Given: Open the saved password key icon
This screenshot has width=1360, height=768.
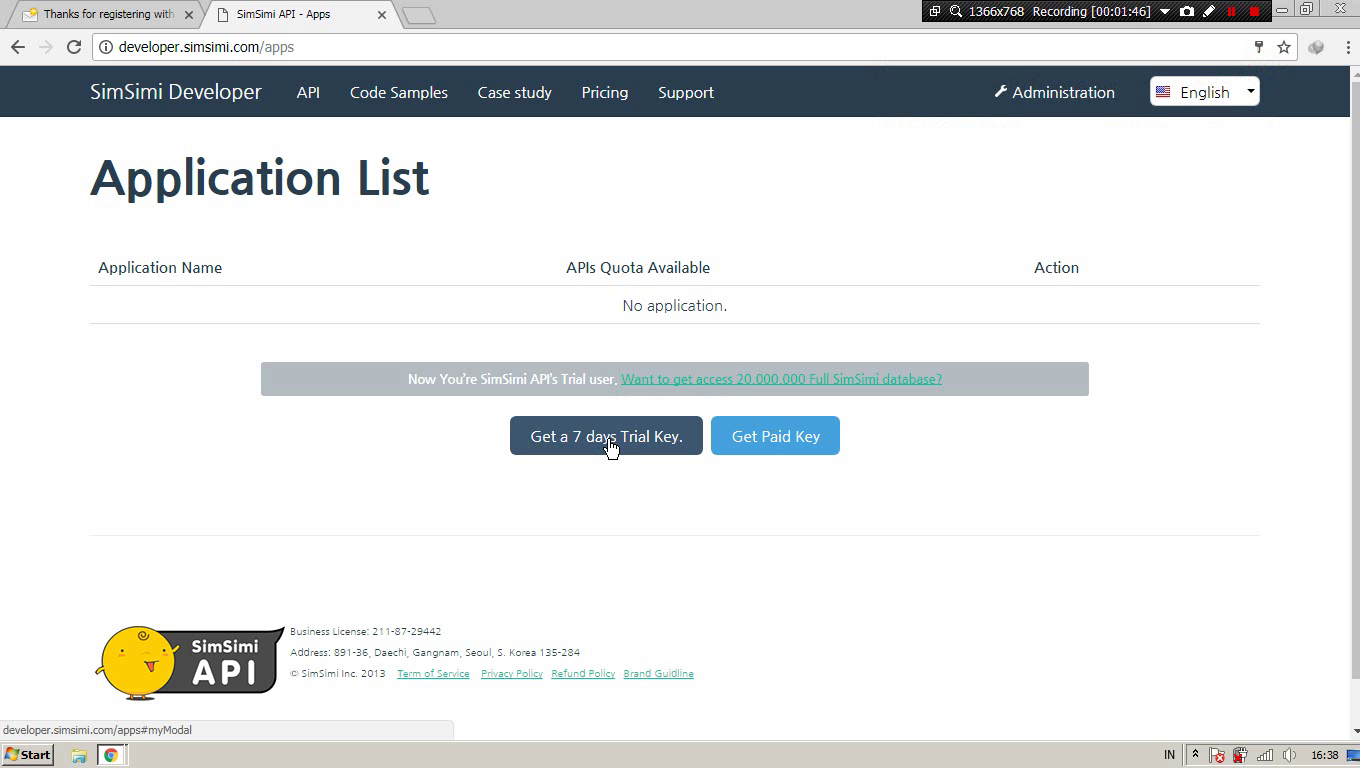Looking at the screenshot, I should tap(1259, 47).
